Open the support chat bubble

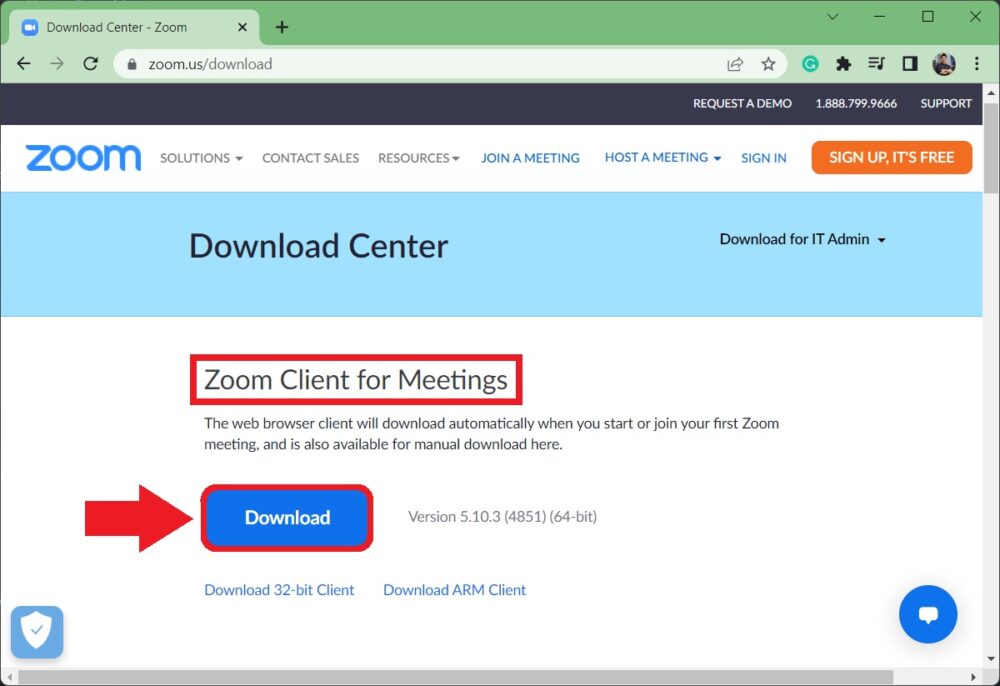(928, 614)
